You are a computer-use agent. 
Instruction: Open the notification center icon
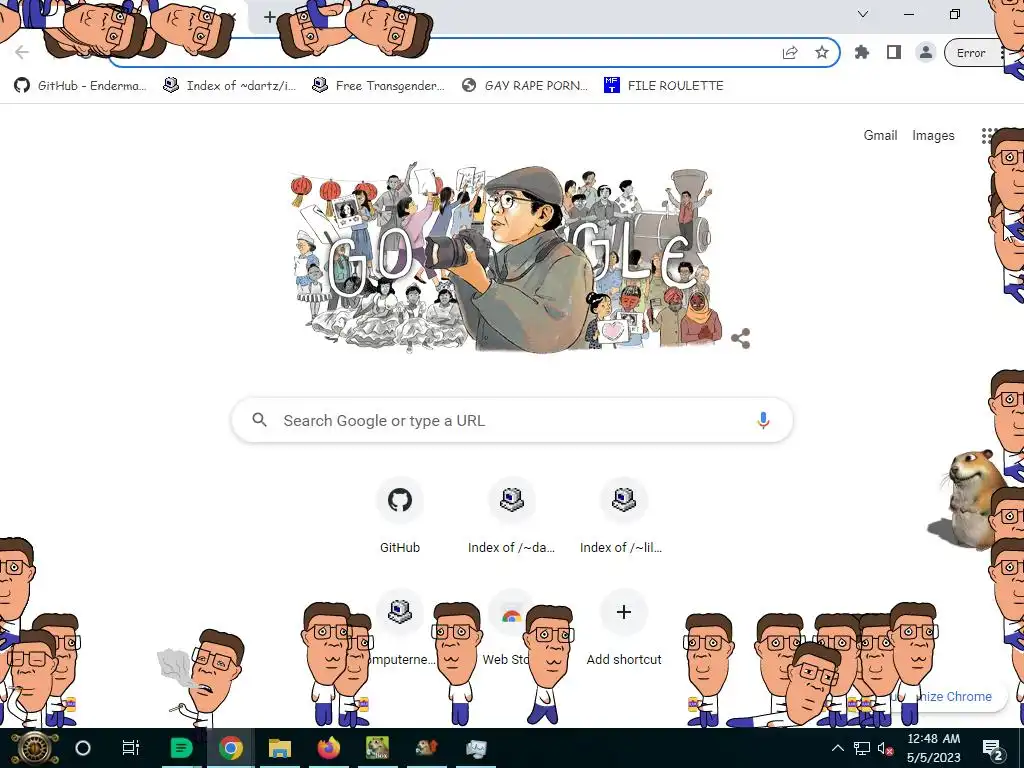[993, 748]
